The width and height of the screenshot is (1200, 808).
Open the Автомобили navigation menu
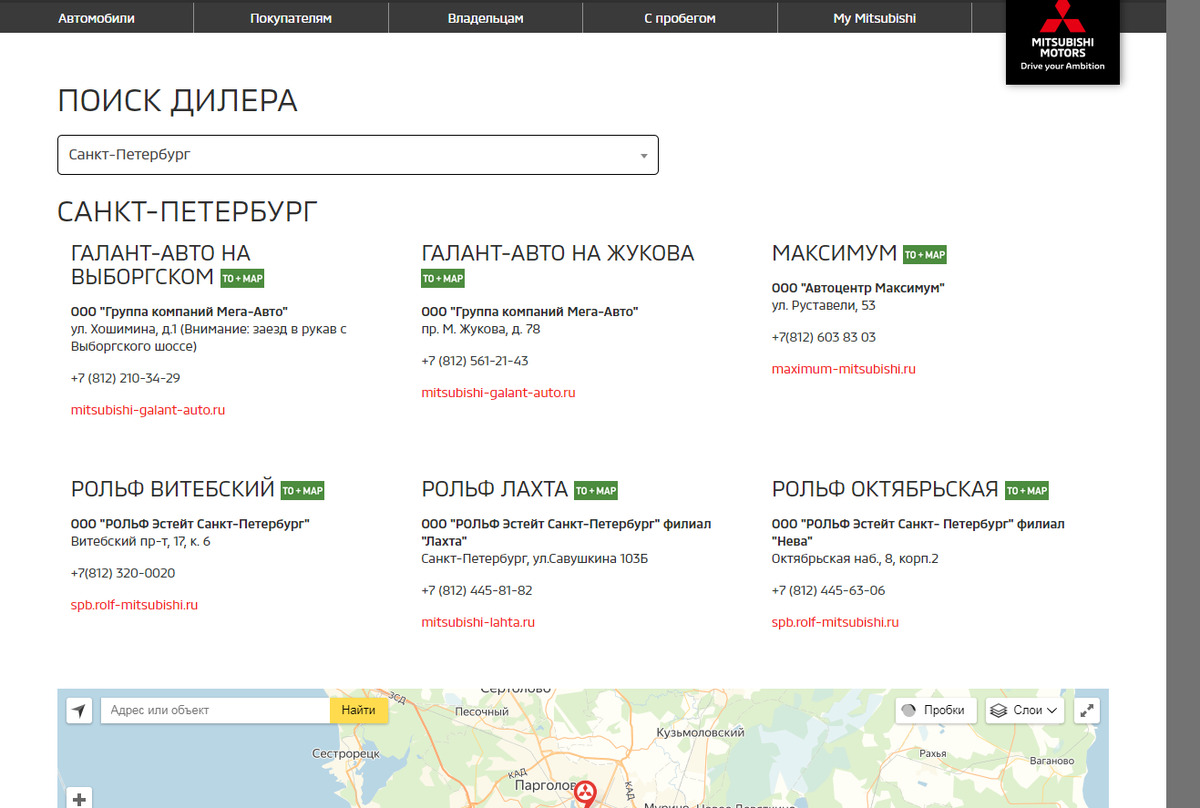point(96,18)
